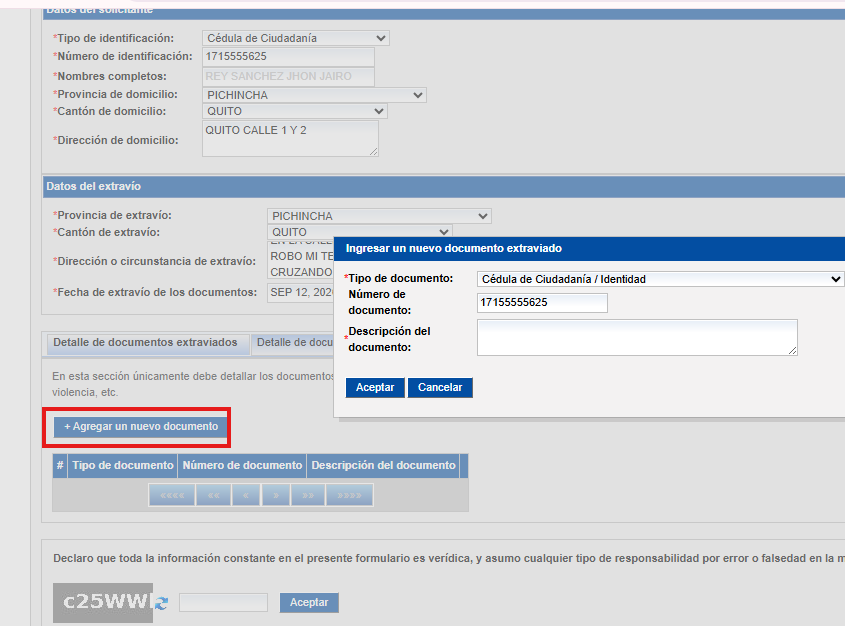845x626 pixels.
Task: Click the violencia, etc. text line
Action: [85, 393]
